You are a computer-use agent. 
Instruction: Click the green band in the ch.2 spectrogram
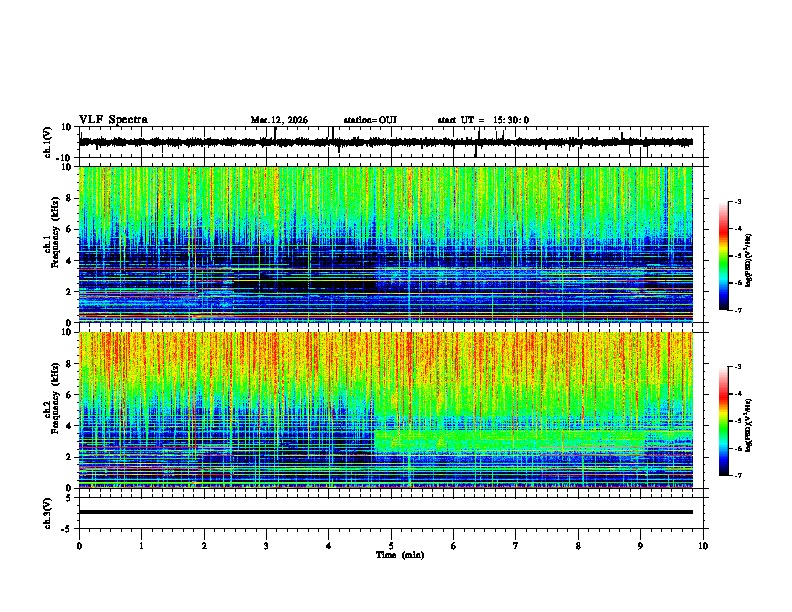pyautogui.click(x=510, y=440)
